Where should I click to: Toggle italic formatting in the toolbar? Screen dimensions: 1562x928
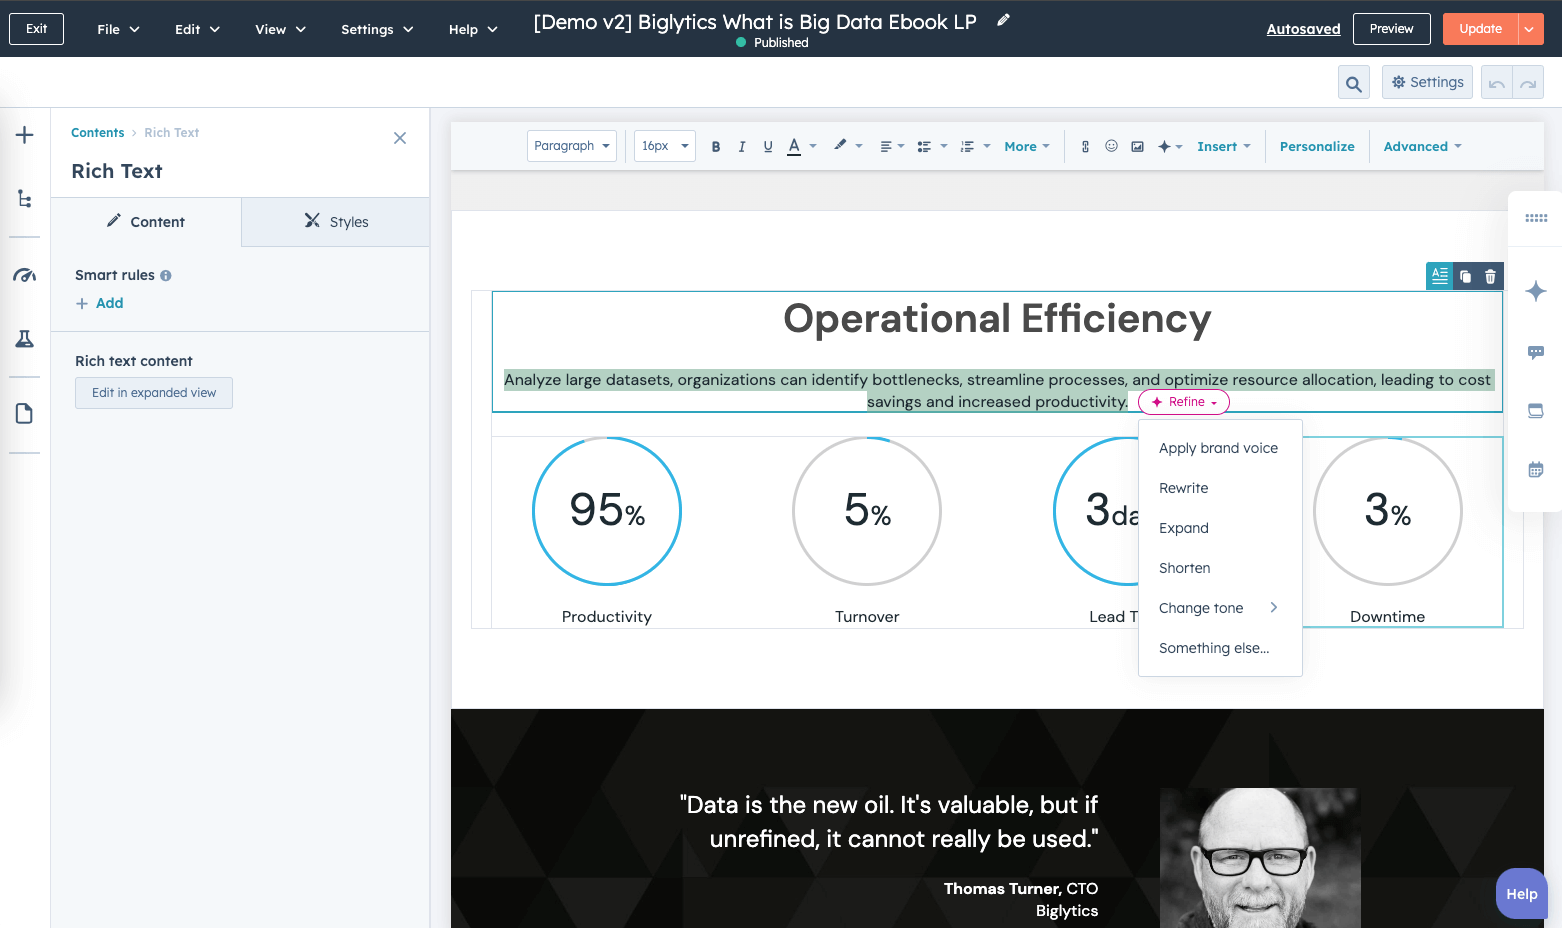click(741, 146)
